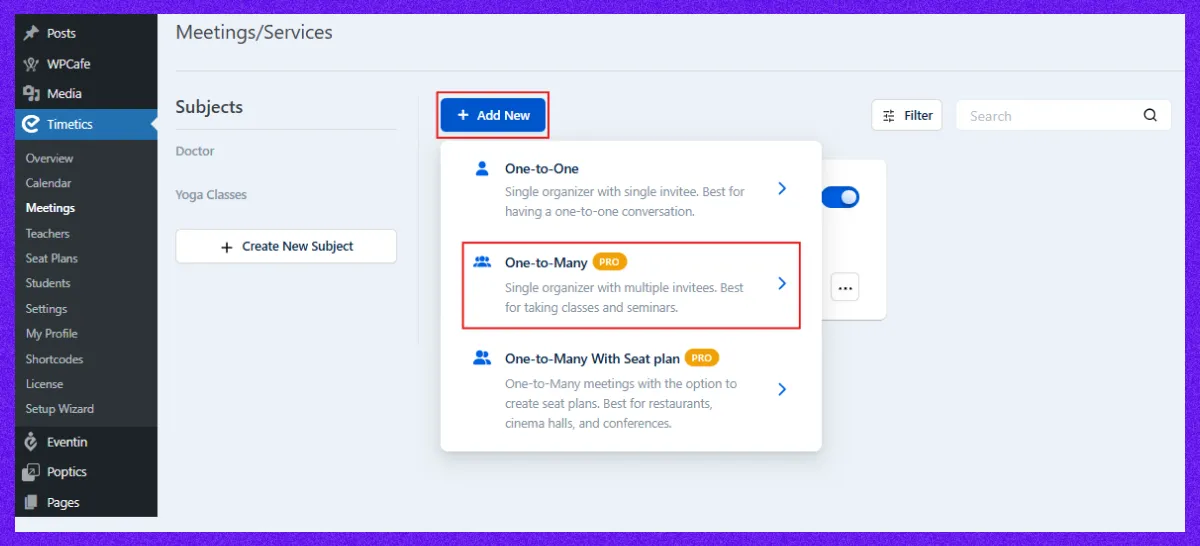Open the Settings submenu item
Screen dimensions: 1200x546
tap(46, 309)
